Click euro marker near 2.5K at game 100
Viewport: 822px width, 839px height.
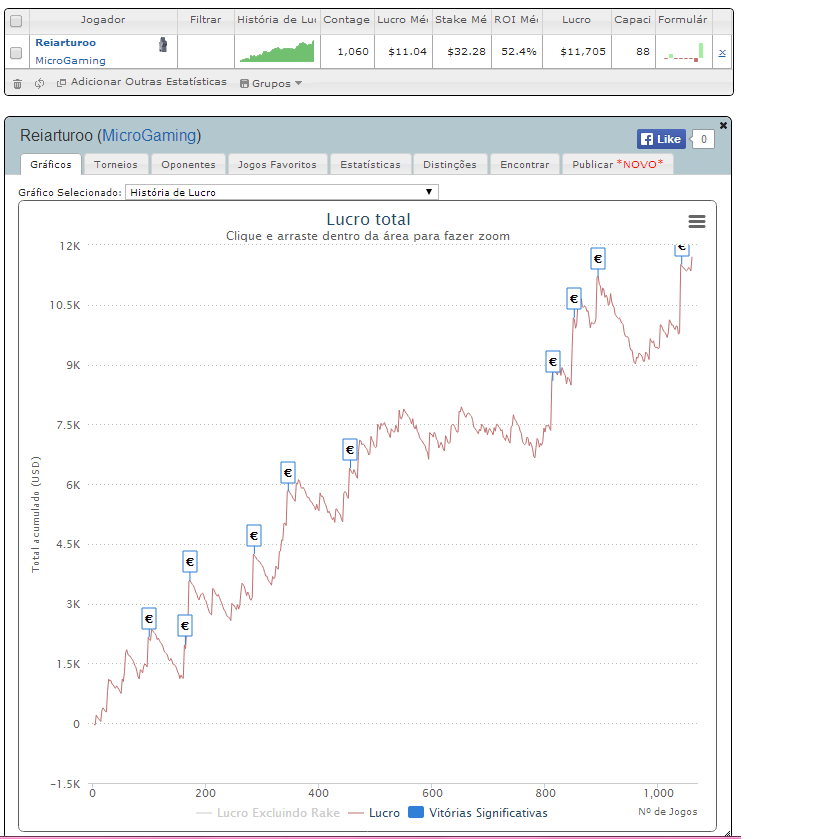[x=149, y=619]
